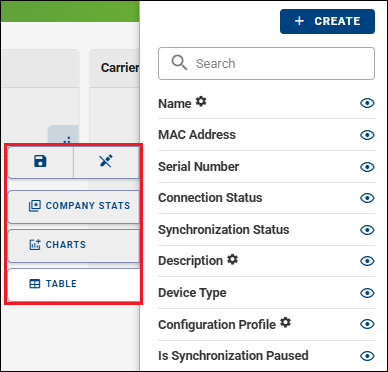Open the Configuration Profile gear icon
Screen dimensions: 388x372
(x=285, y=322)
